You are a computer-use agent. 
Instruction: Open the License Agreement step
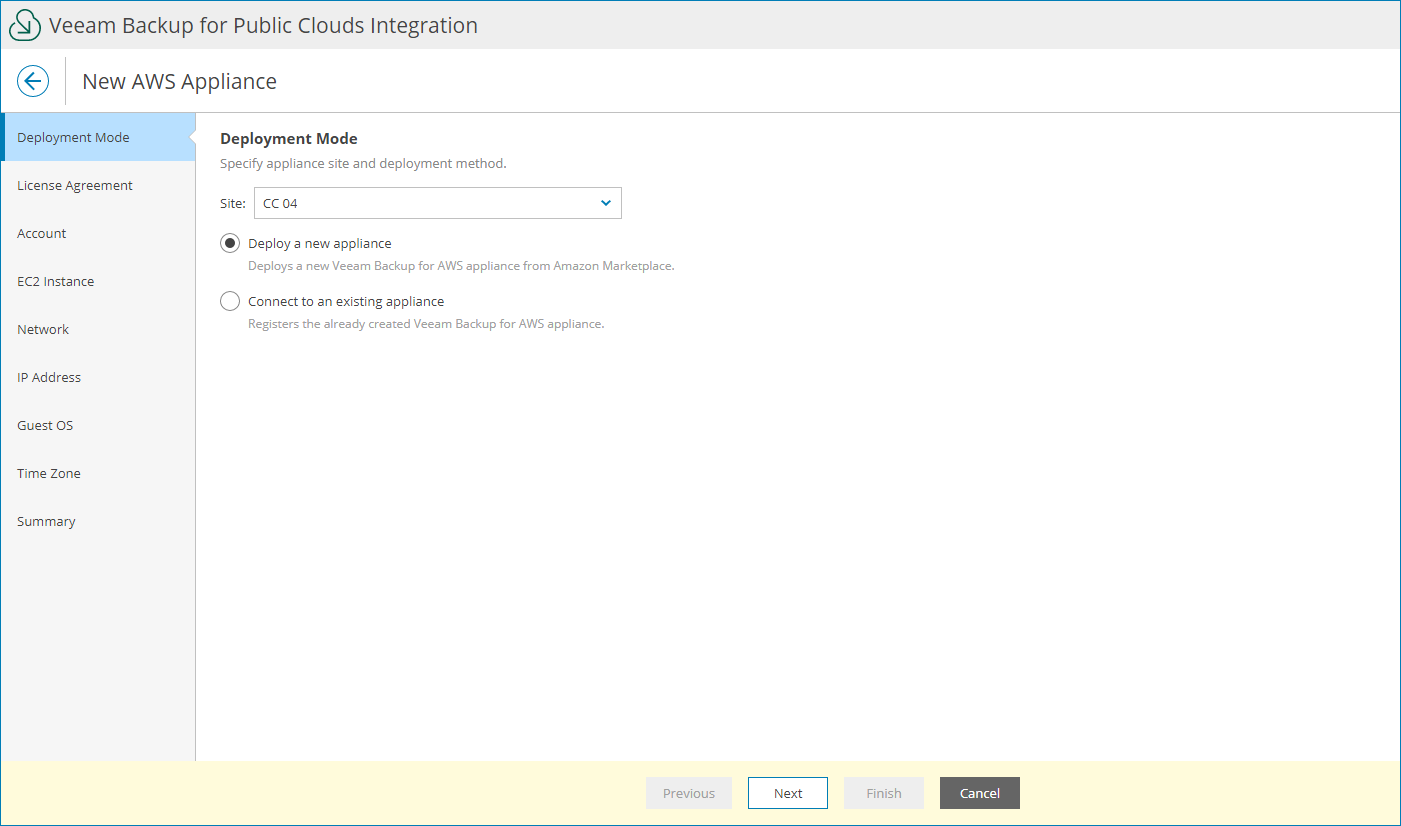[x=74, y=185]
